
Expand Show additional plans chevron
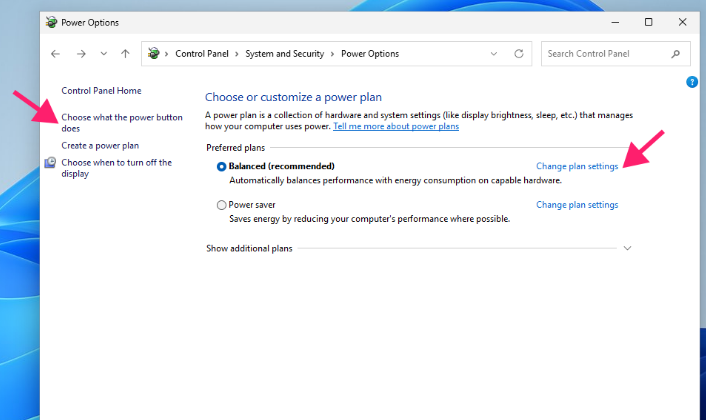[x=627, y=248]
